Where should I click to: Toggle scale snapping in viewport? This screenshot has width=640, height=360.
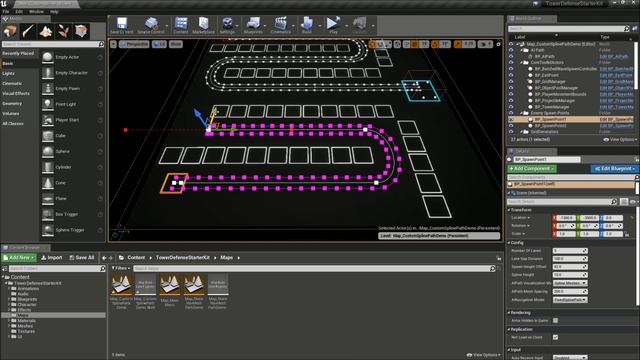(x=458, y=44)
